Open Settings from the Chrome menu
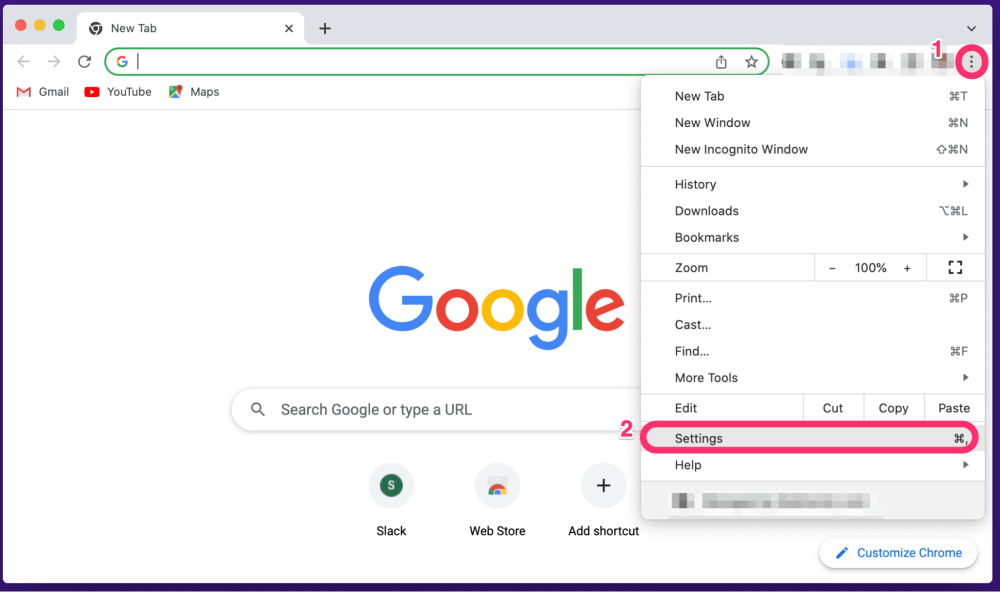This screenshot has width=1000, height=592. tap(810, 438)
